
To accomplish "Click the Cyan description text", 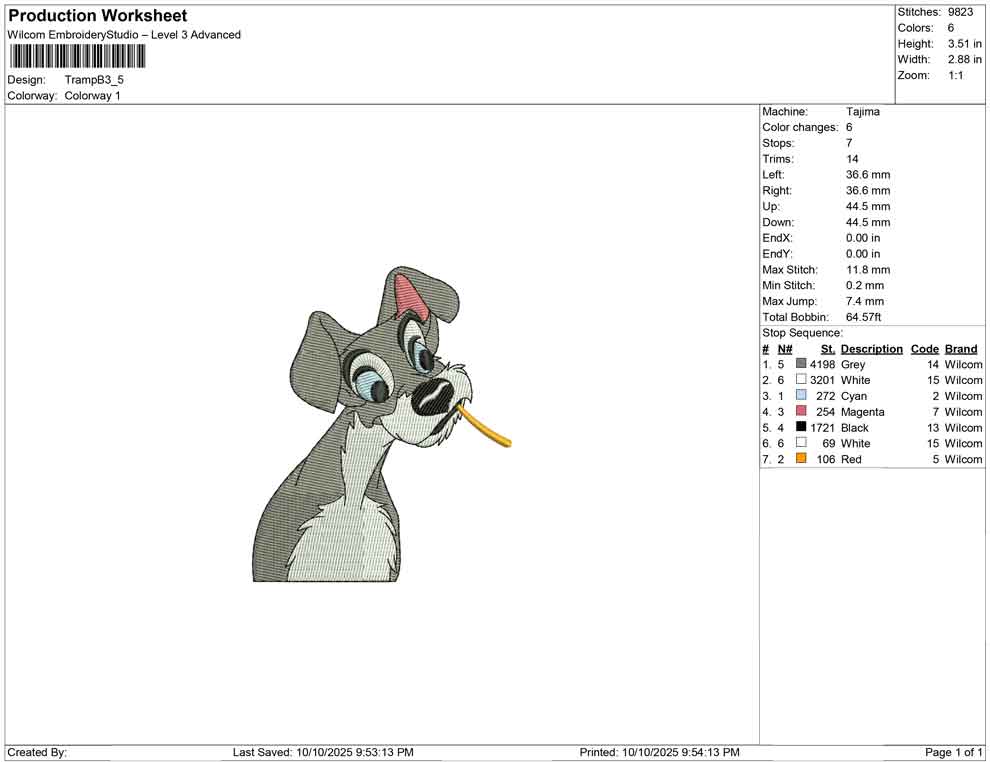I will point(854,396).
